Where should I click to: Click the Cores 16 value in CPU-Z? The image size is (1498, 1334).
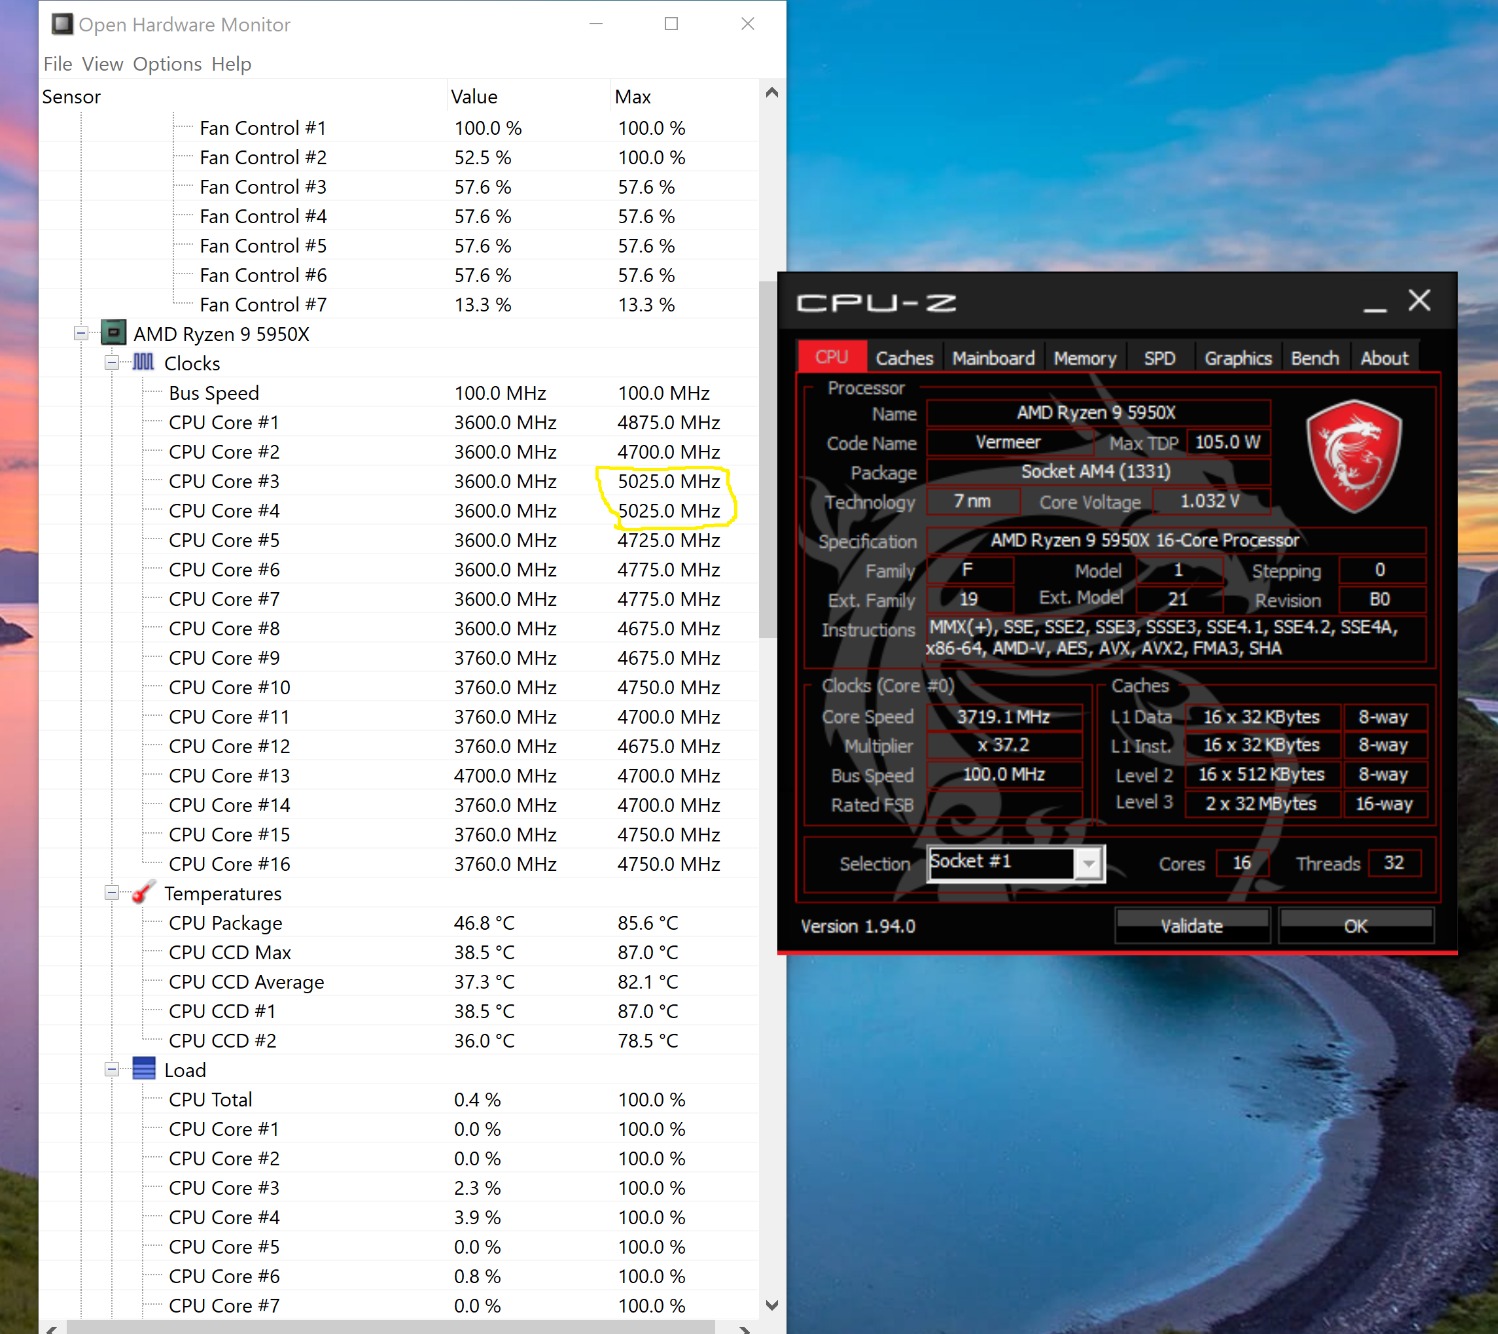(x=1242, y=863)
